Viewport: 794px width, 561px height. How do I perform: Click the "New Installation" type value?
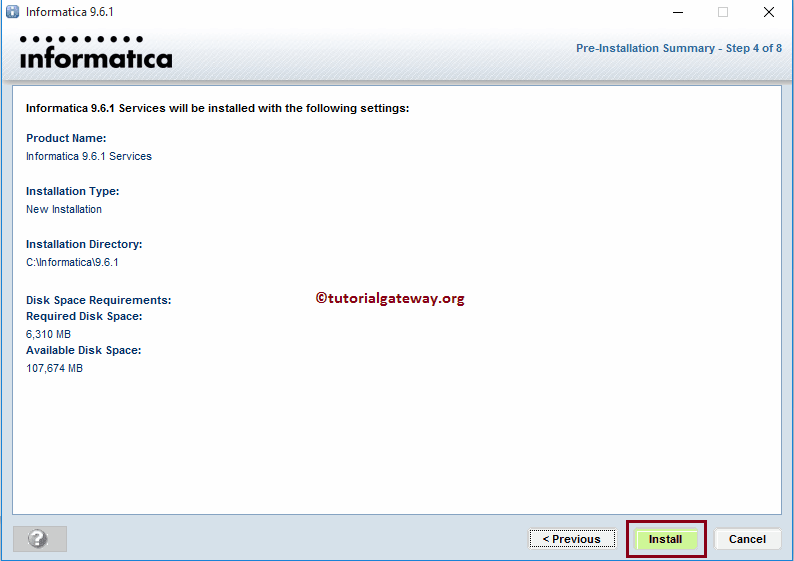coord(64,209)
